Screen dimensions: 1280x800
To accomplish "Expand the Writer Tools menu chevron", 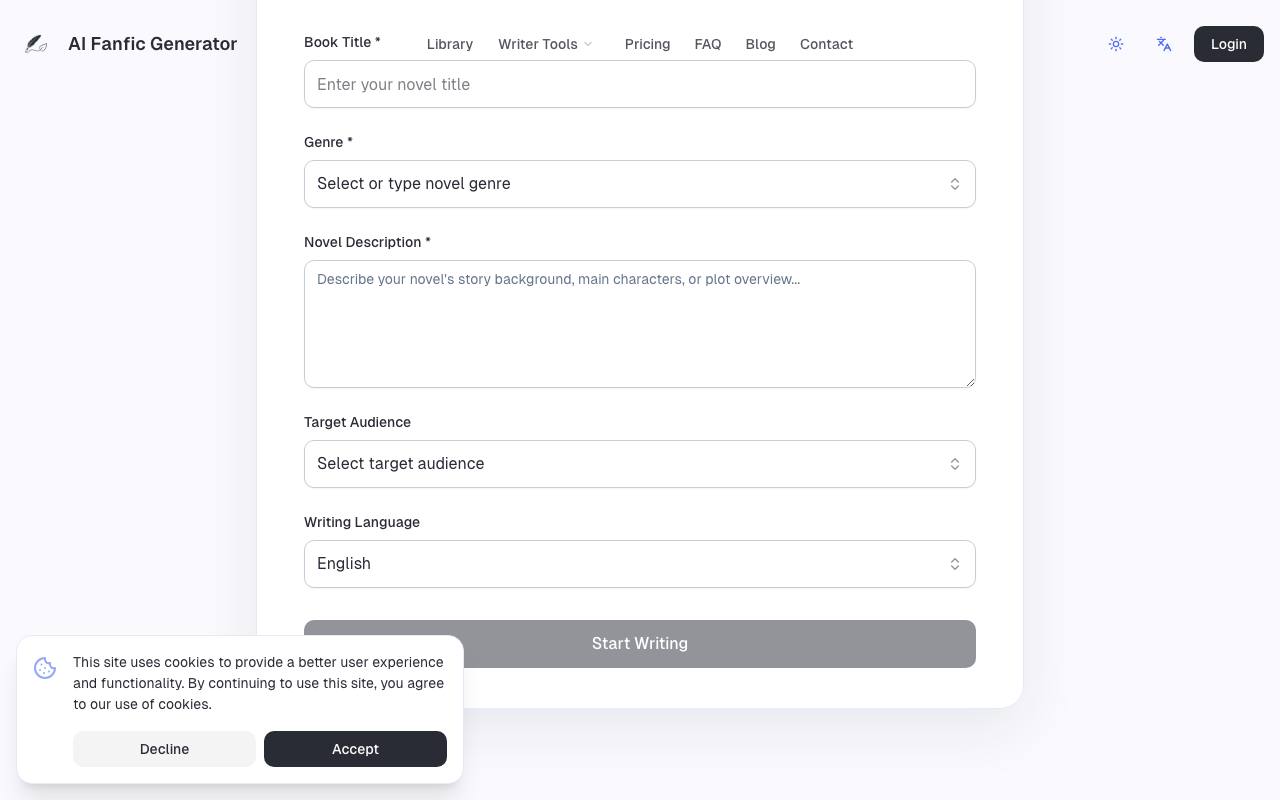I will coord(588,44).
